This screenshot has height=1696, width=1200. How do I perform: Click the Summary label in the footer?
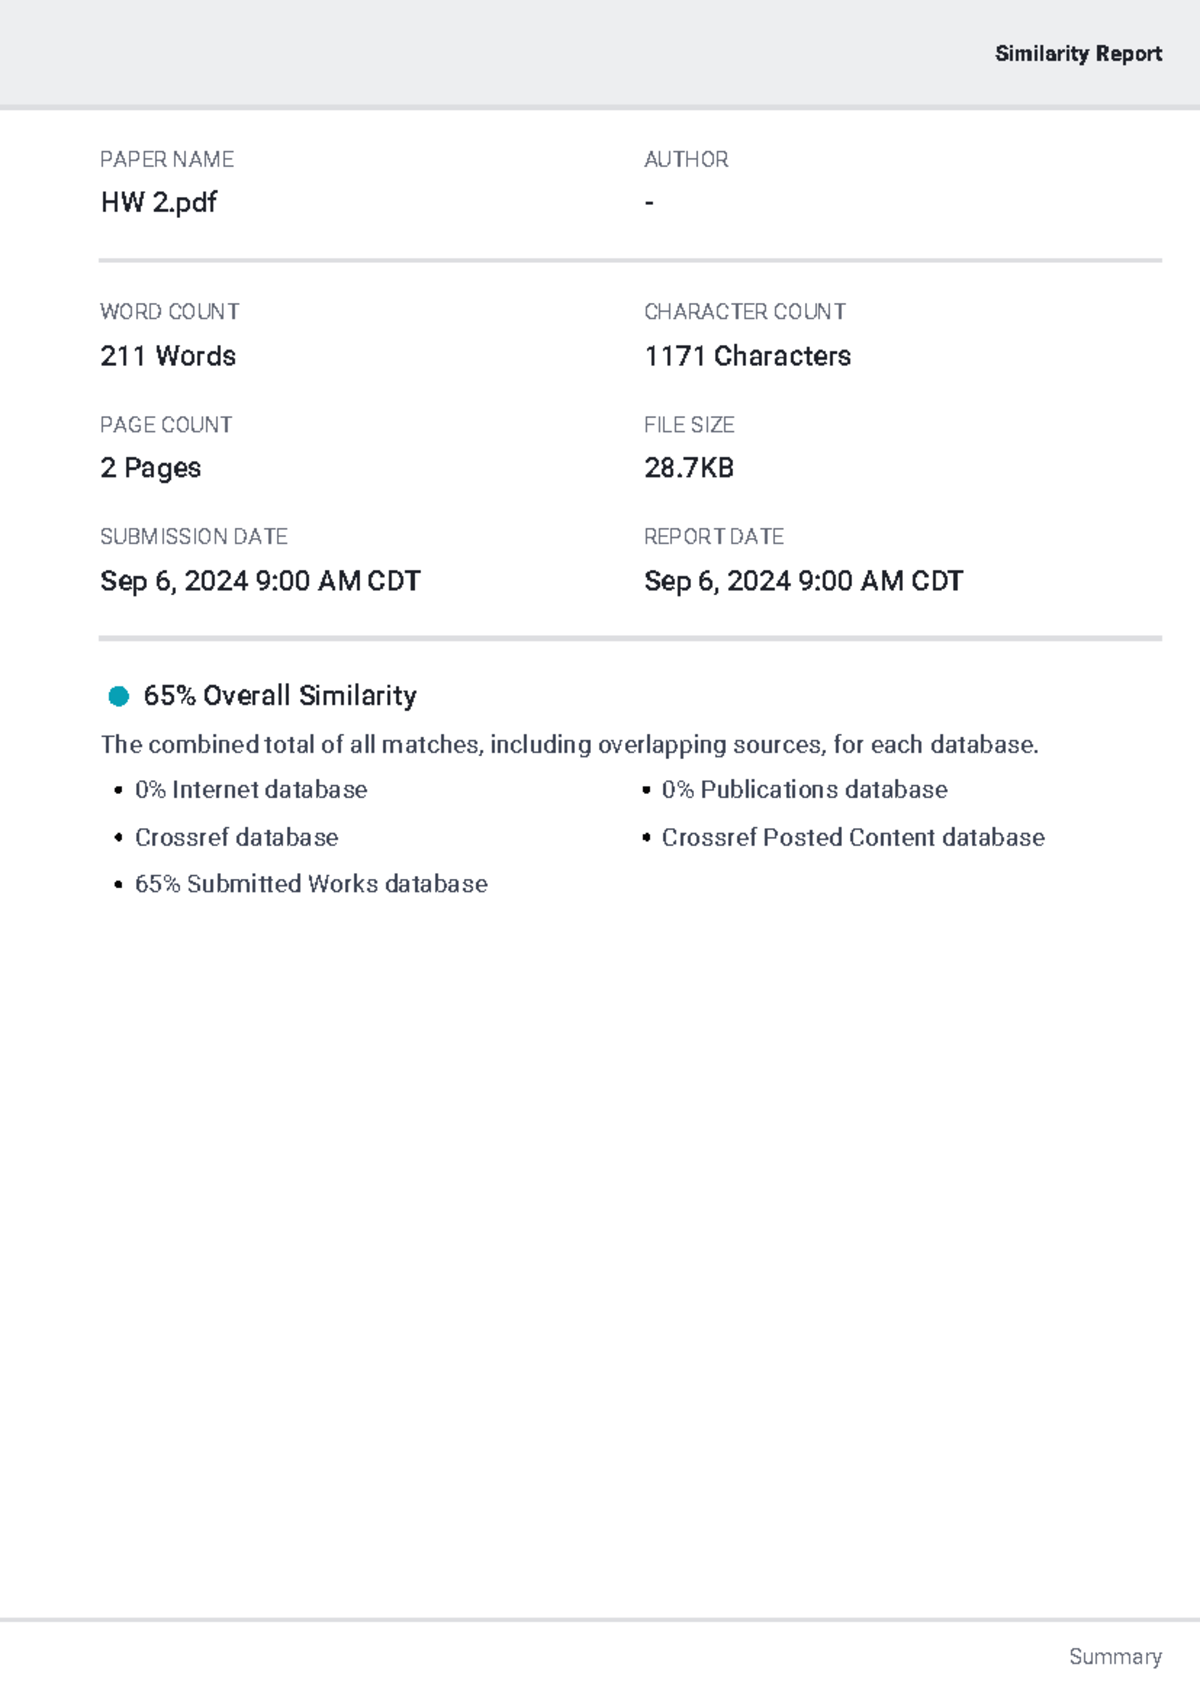tap(1115, 1656)
